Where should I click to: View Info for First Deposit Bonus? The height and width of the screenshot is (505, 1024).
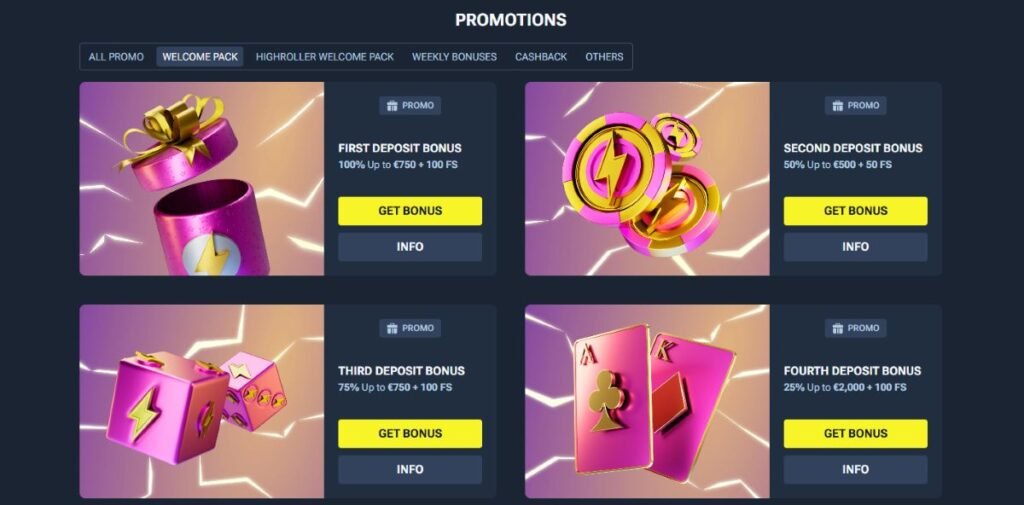click(x=410, y=247)
